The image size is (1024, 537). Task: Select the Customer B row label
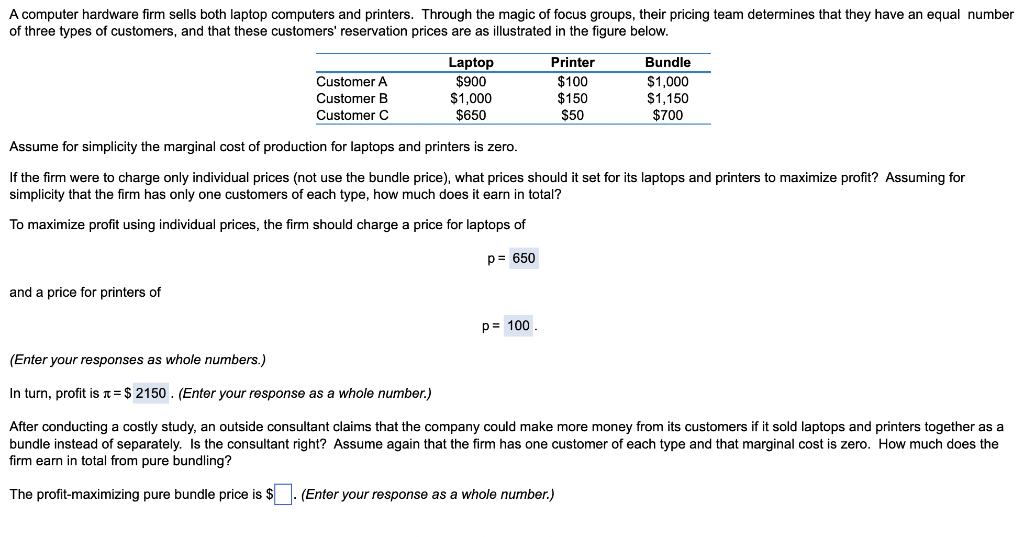point(351,98)
